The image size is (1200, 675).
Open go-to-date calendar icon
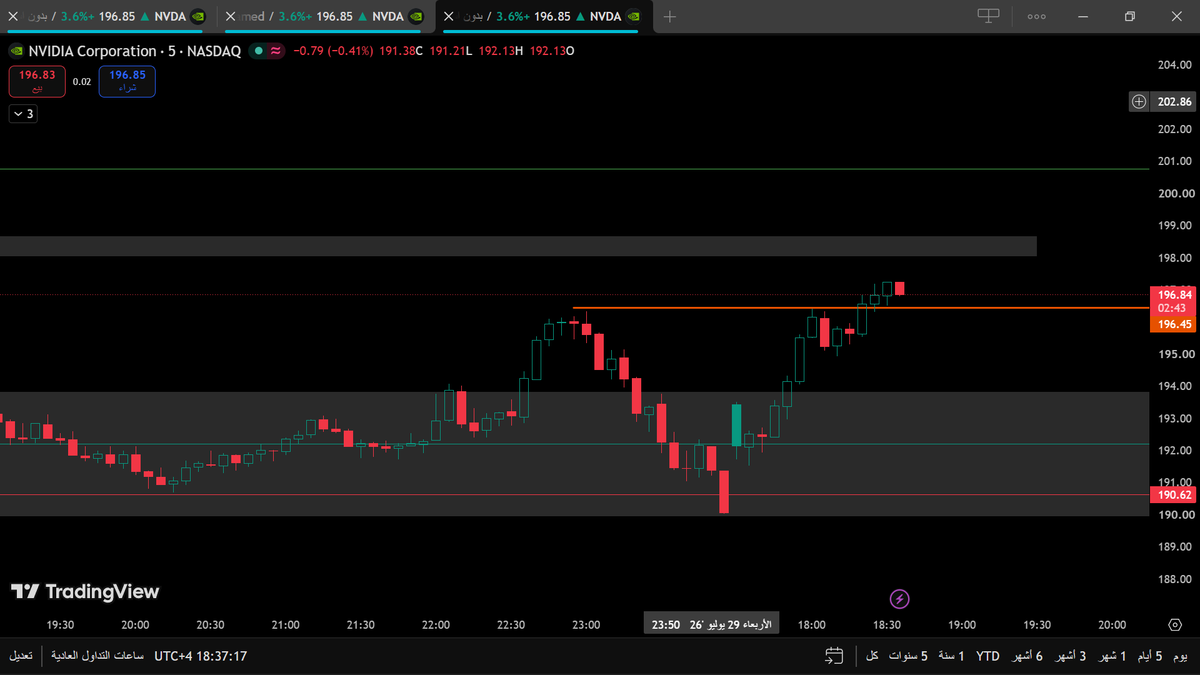click(834, 656)
